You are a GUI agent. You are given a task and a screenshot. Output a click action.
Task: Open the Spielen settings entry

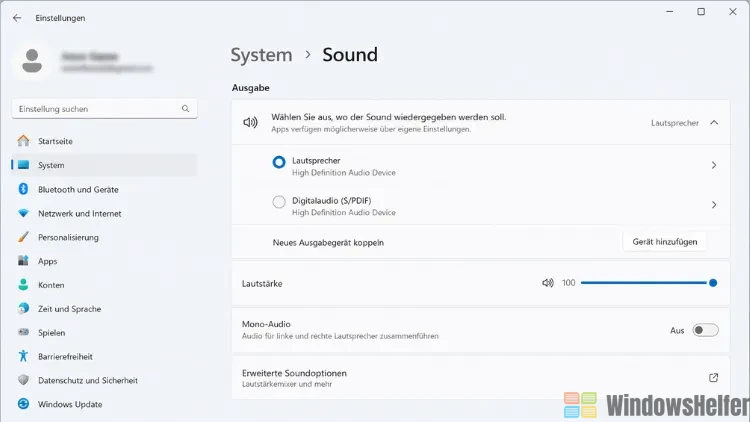click(104, 333)
